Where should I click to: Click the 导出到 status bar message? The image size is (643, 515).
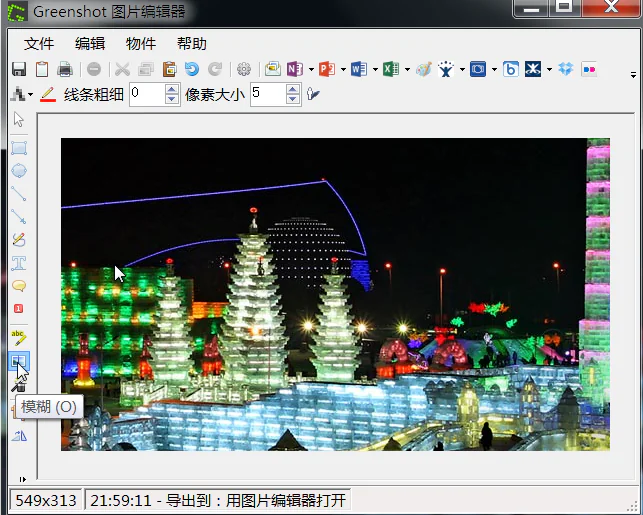coord(218,500)
